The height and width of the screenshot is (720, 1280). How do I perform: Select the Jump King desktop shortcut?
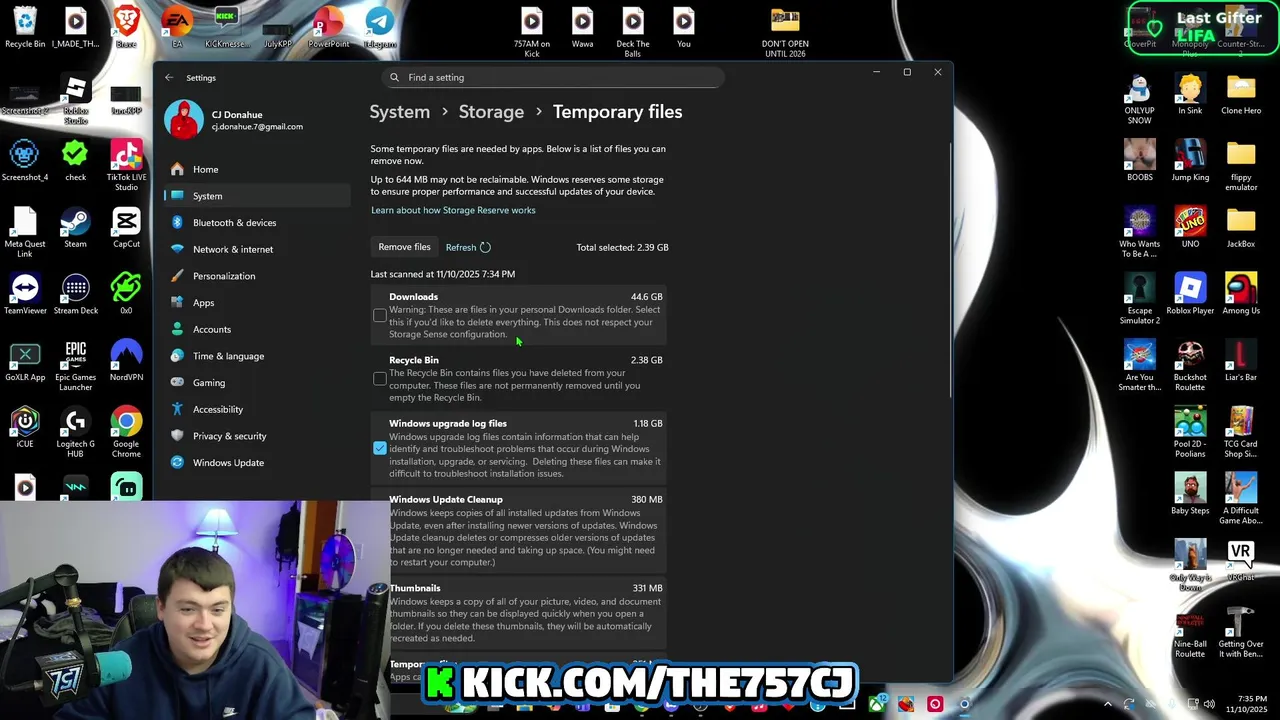1190,161
